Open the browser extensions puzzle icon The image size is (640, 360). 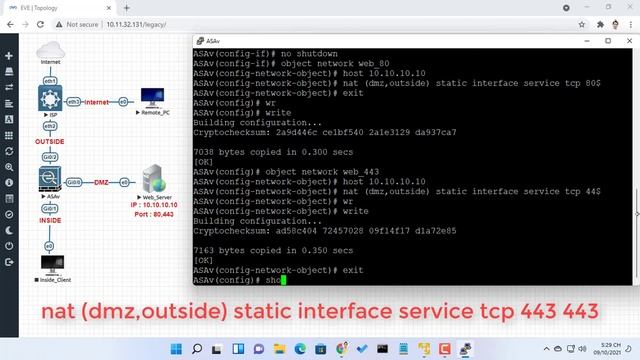pos(600,24)
